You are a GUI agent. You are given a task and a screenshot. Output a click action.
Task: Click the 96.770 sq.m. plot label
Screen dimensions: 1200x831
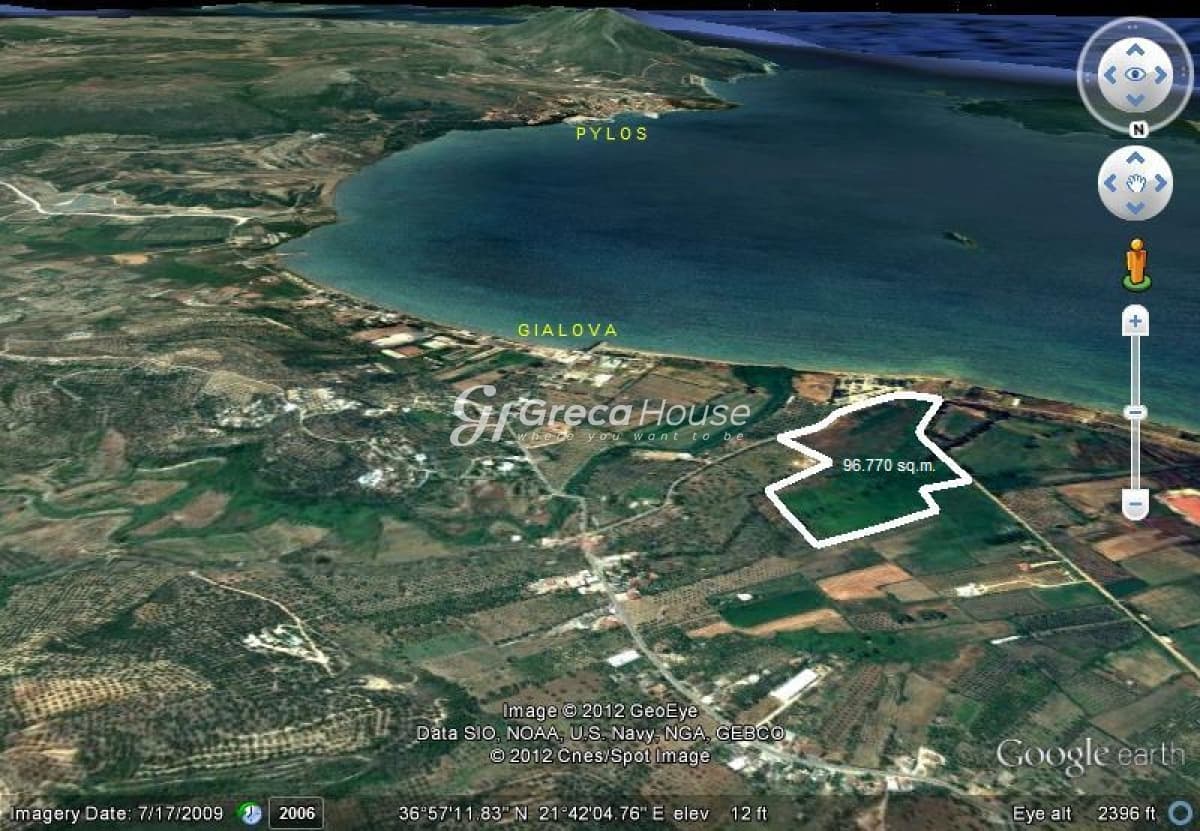(889, 465)
